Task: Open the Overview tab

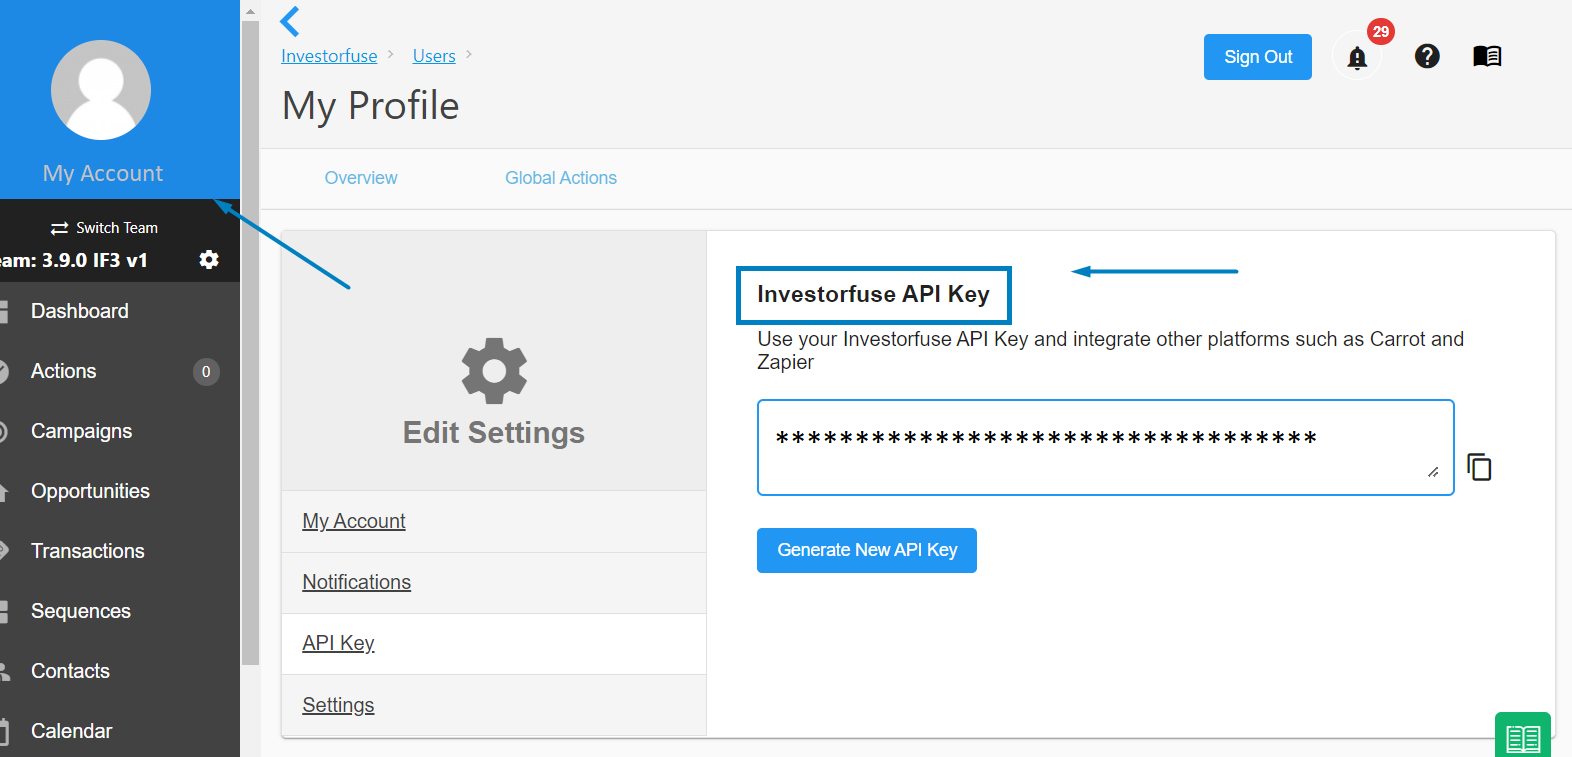Action: click(361, 178)
